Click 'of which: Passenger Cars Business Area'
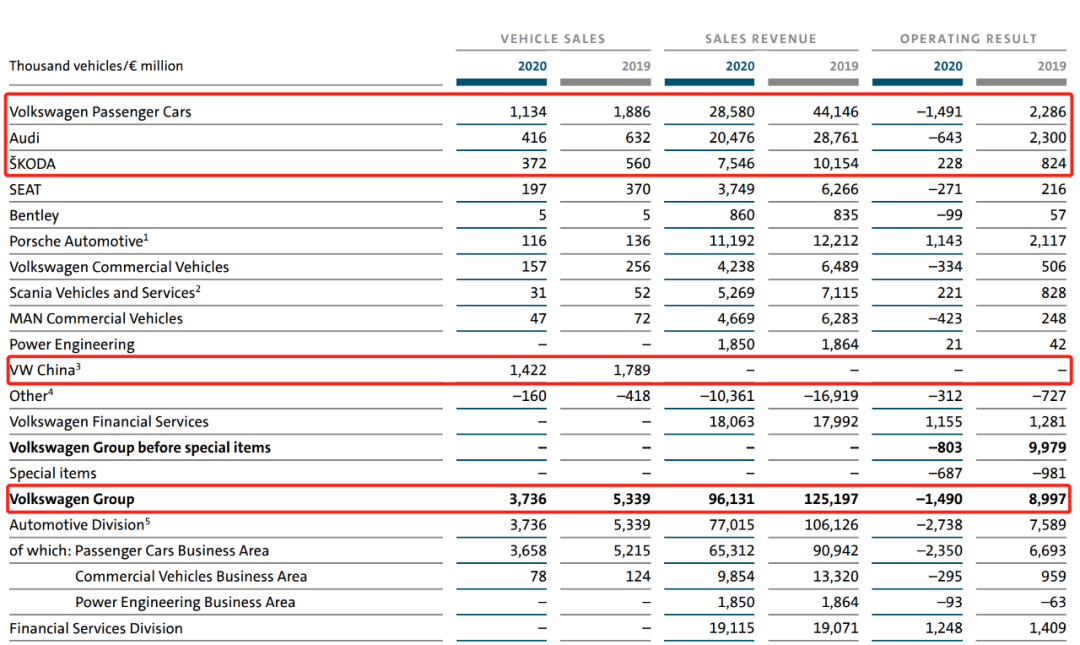Viewport: 1080px width, 645px height. pyautogui.click(x=139, y=551)
